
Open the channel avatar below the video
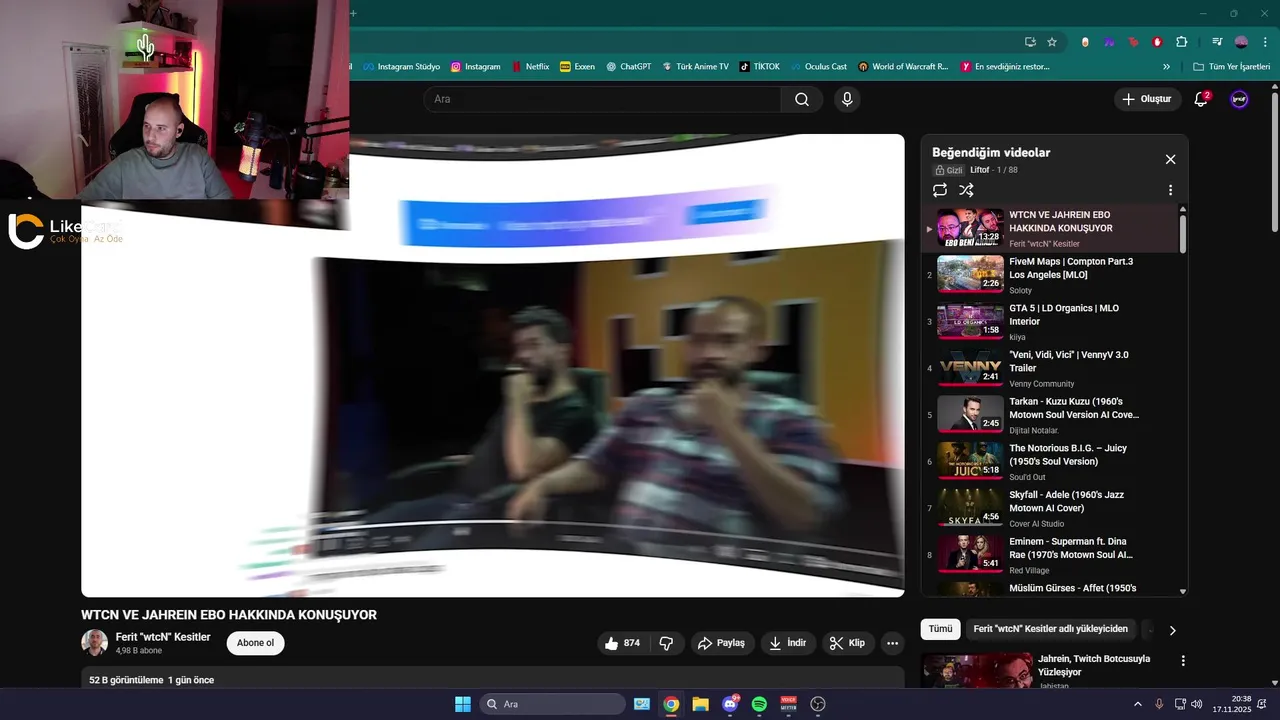[94, 643]
